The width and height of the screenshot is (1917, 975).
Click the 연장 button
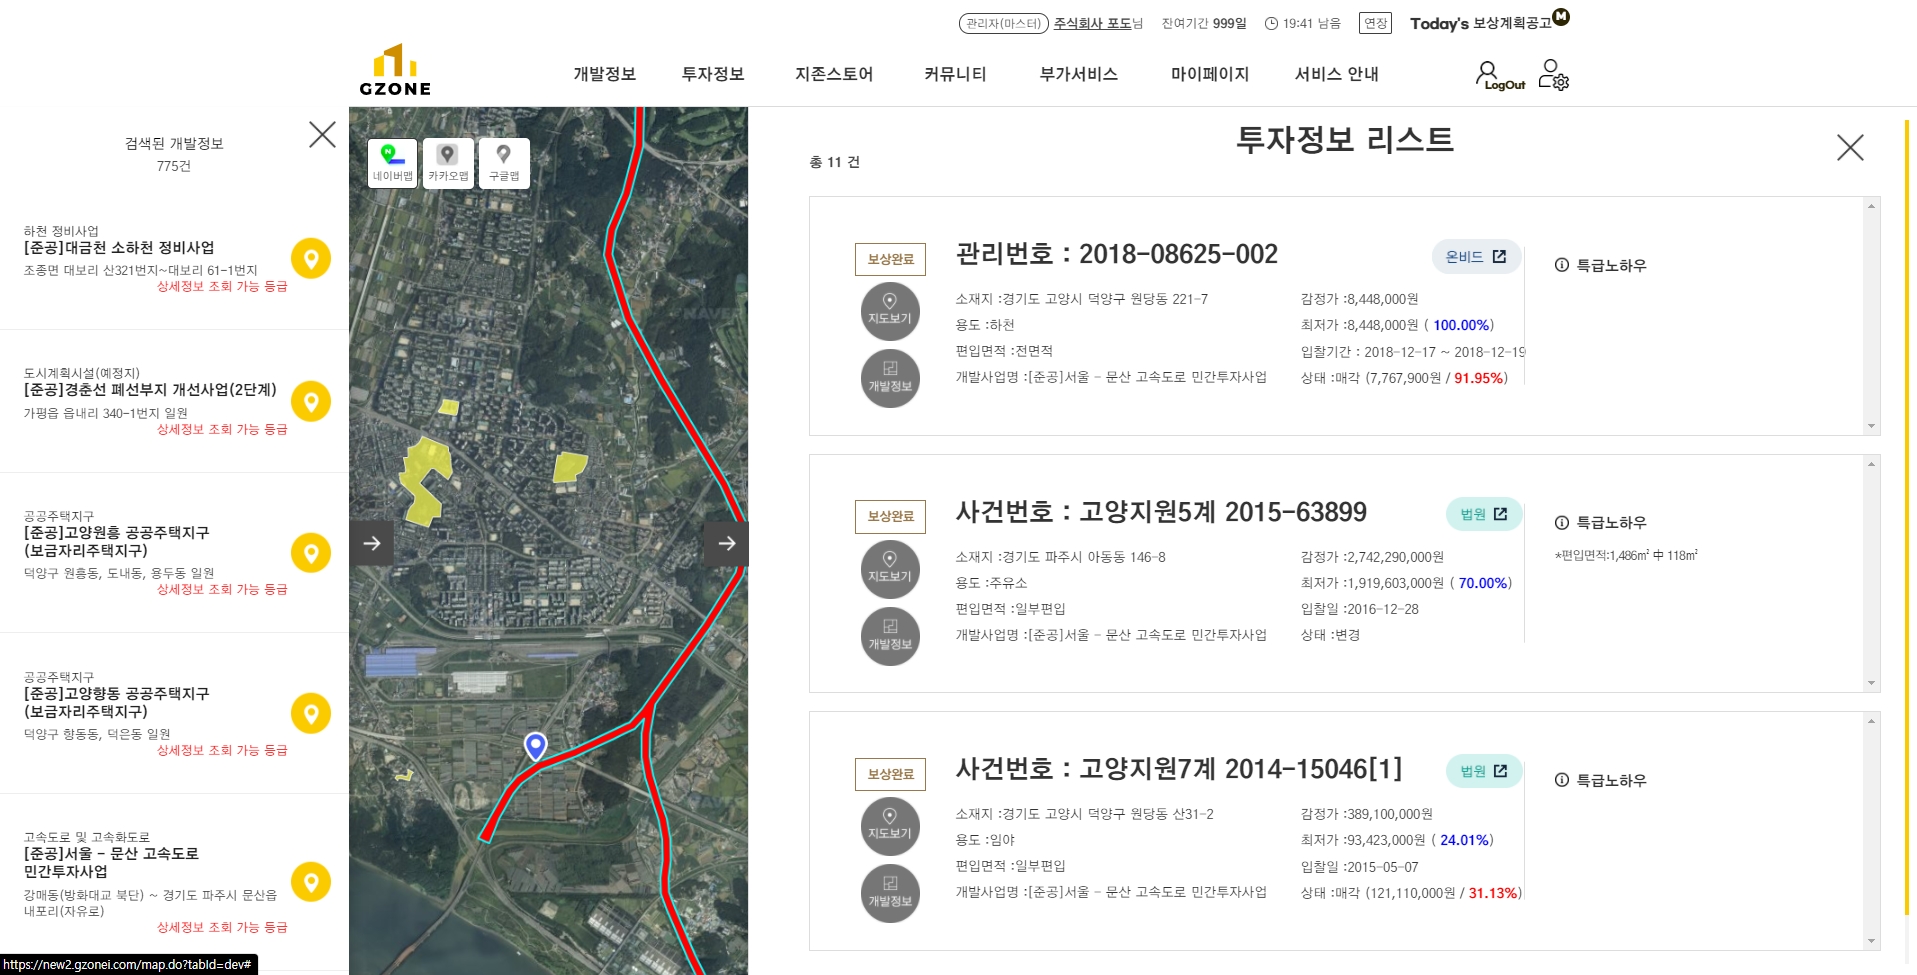(1376, 23)
